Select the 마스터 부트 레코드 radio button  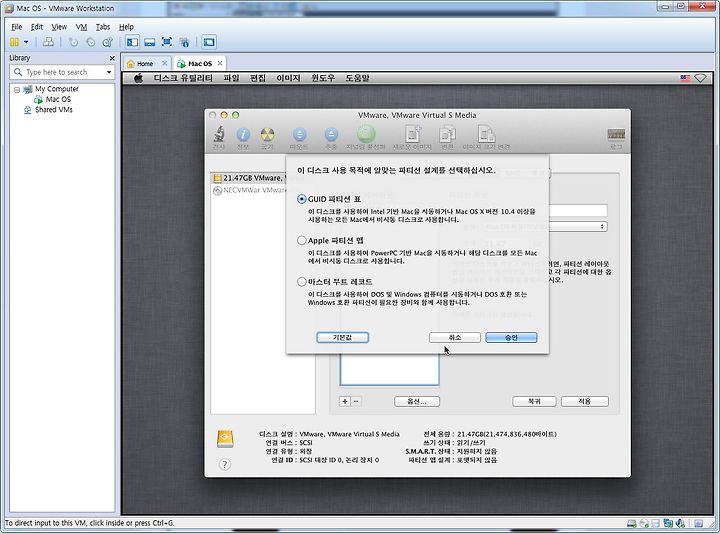pos(302,282)
